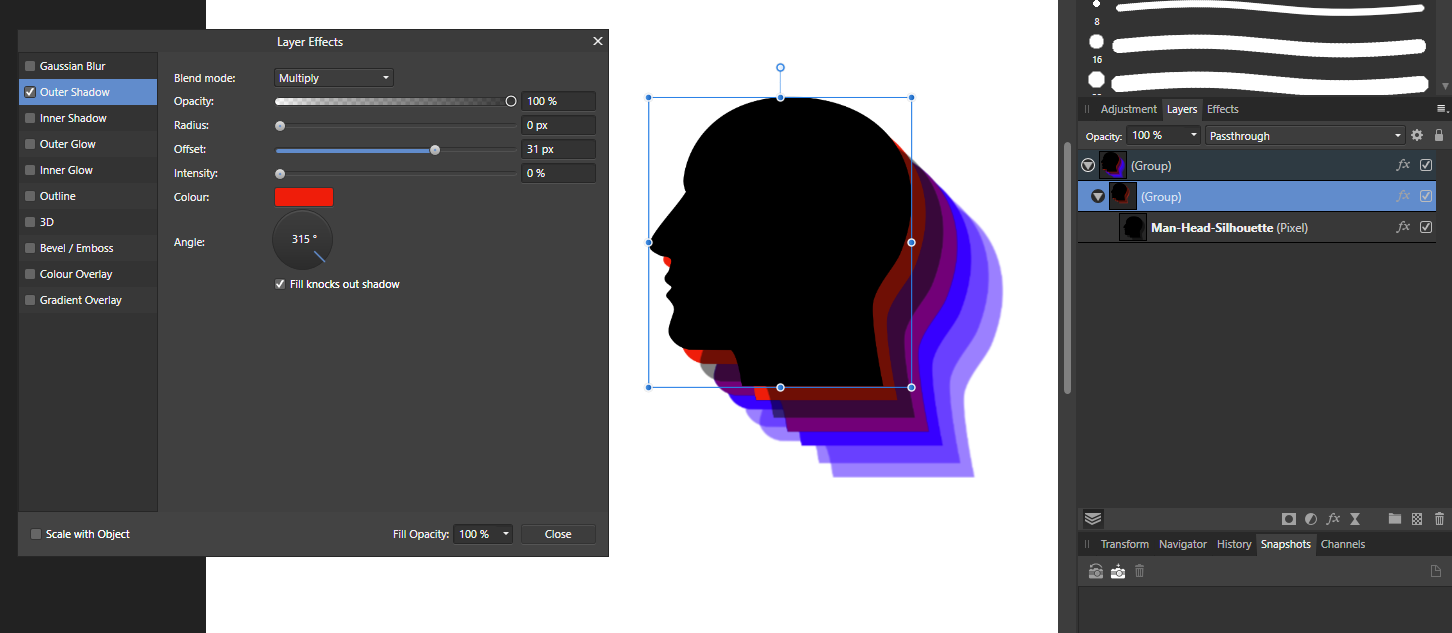Hide the Man-Head-Silhouette layer
The height and width of the screenshot is (633, 1452).
click(1426, 227)
